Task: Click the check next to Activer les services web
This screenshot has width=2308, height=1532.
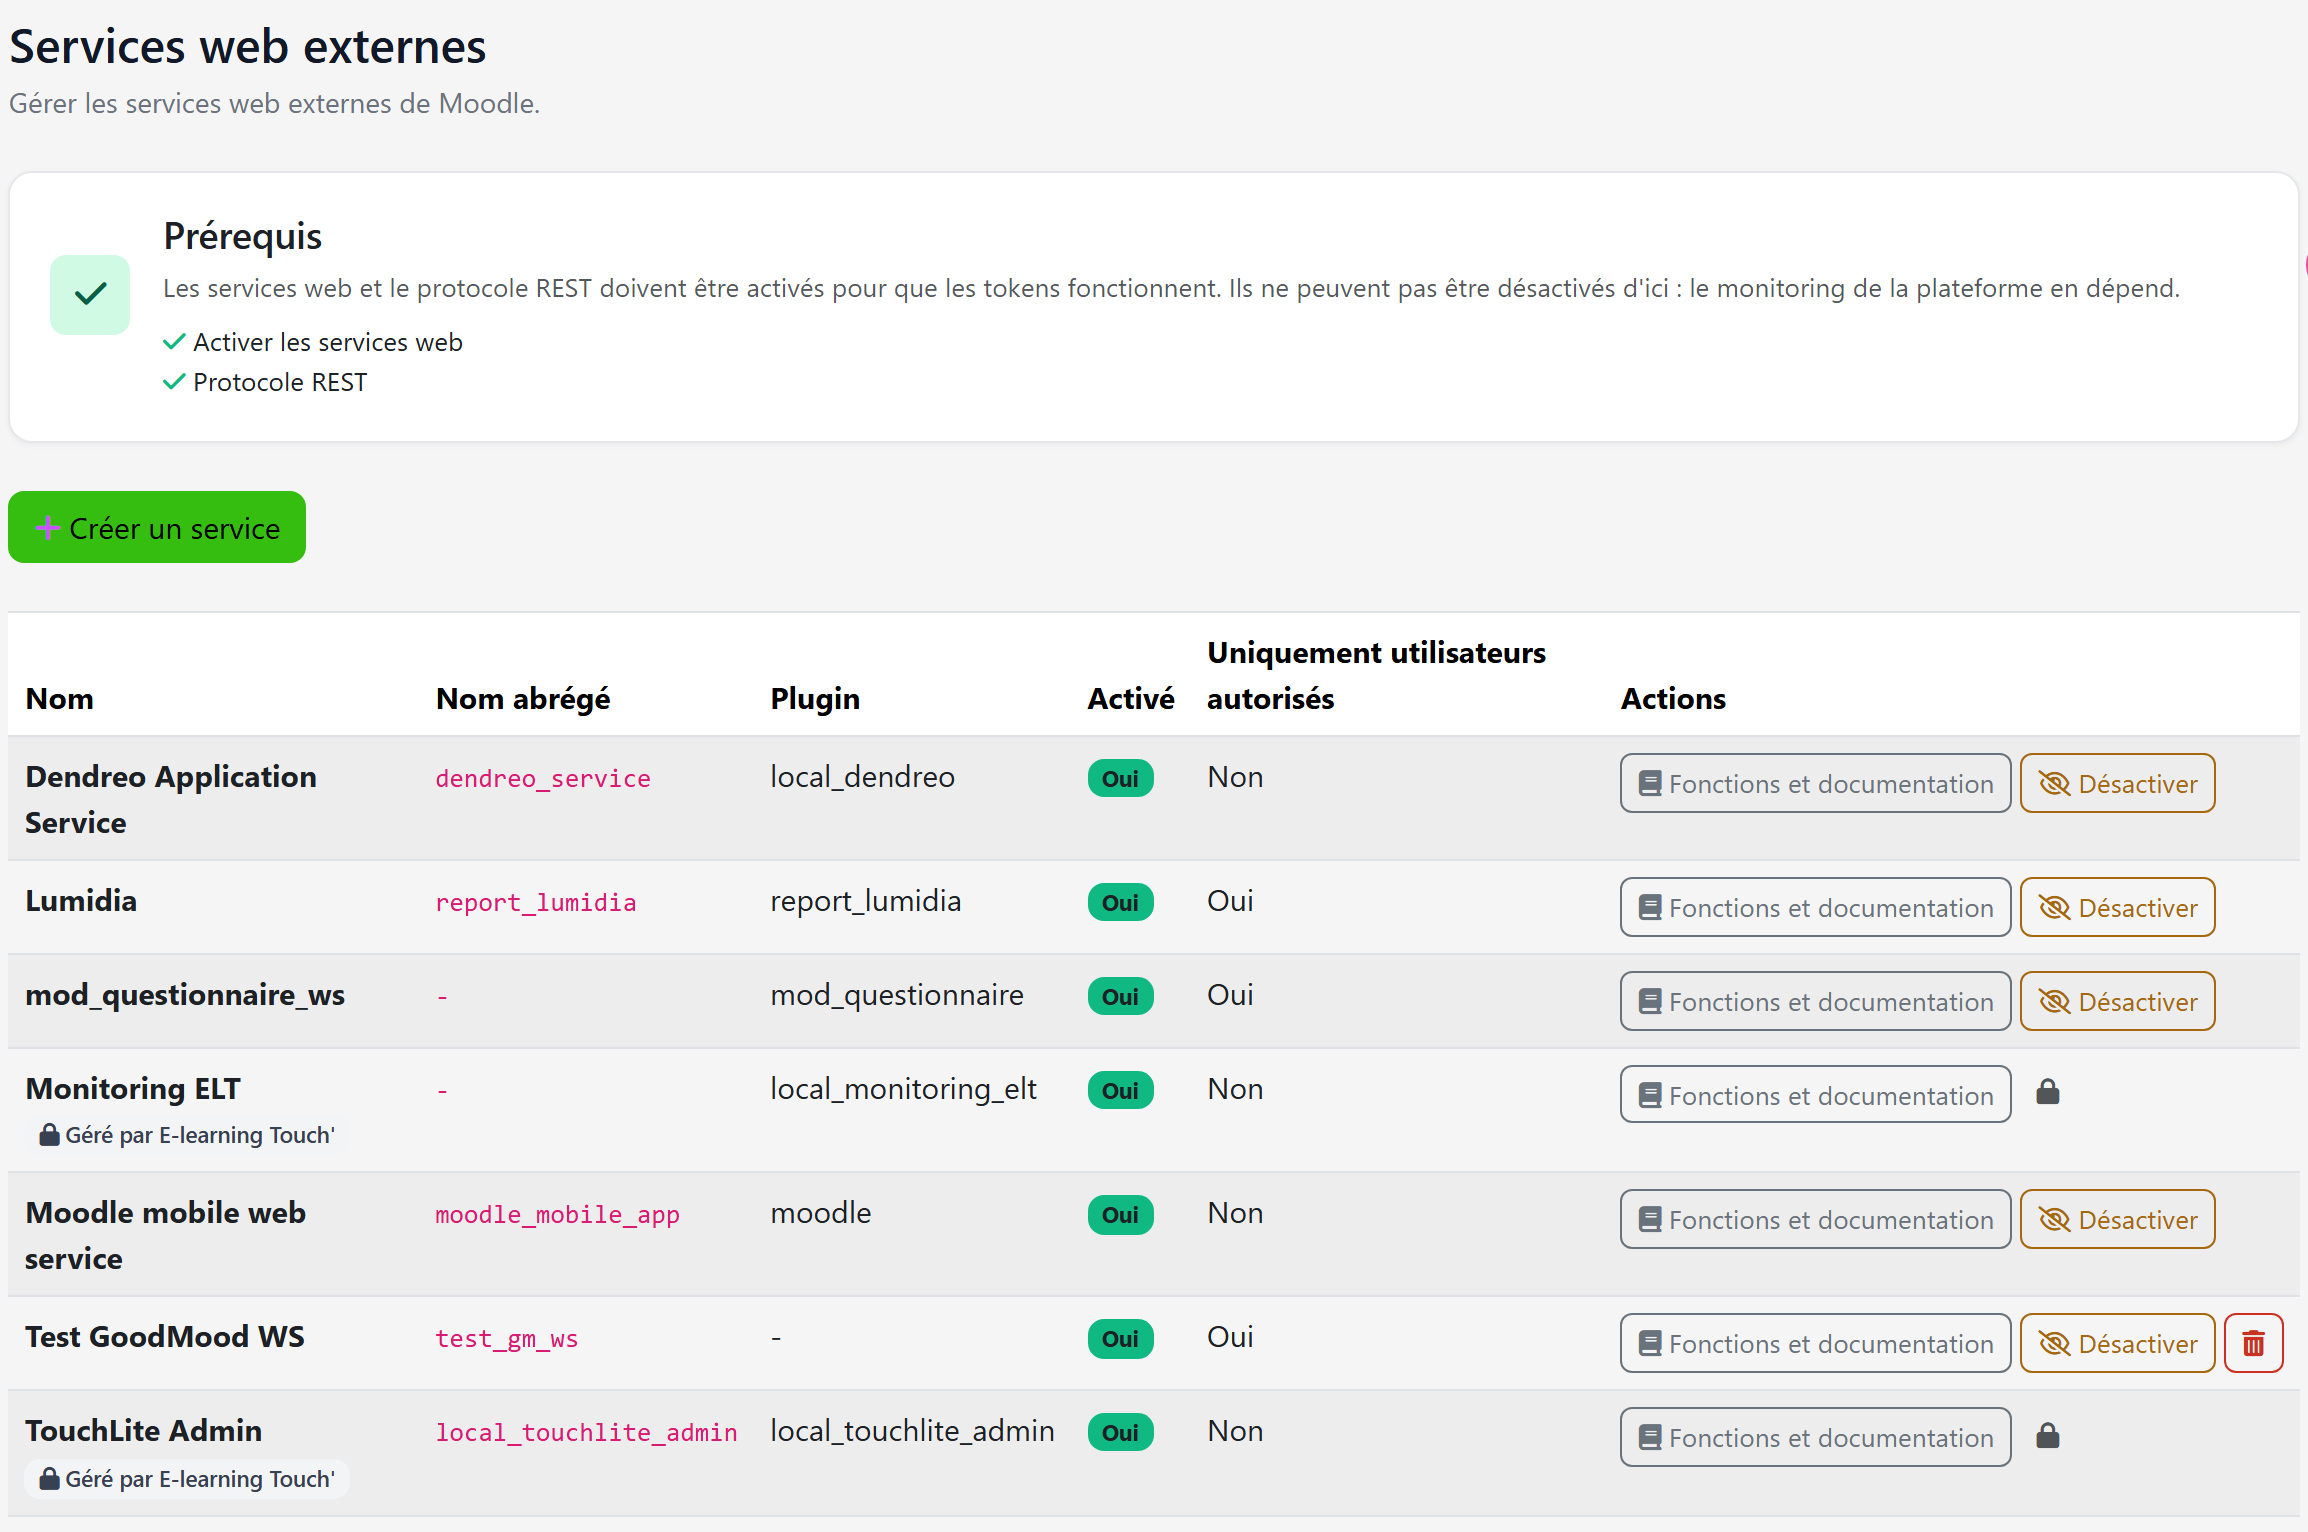Action: tap(174, 342)
